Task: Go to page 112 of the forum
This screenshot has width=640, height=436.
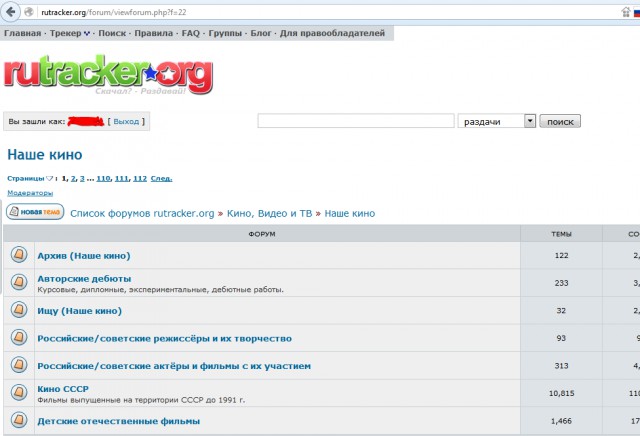Action: (x=140, y=178)
